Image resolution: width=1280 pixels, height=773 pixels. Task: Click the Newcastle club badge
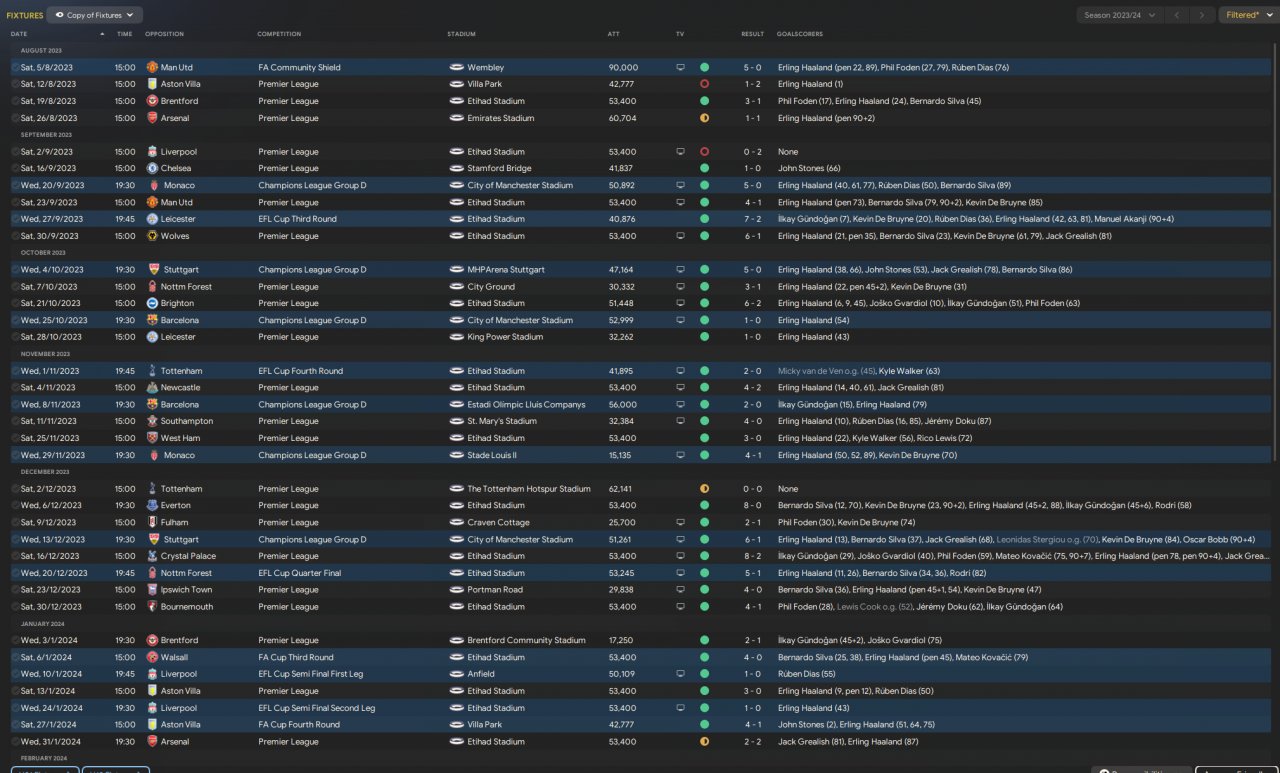152,387
